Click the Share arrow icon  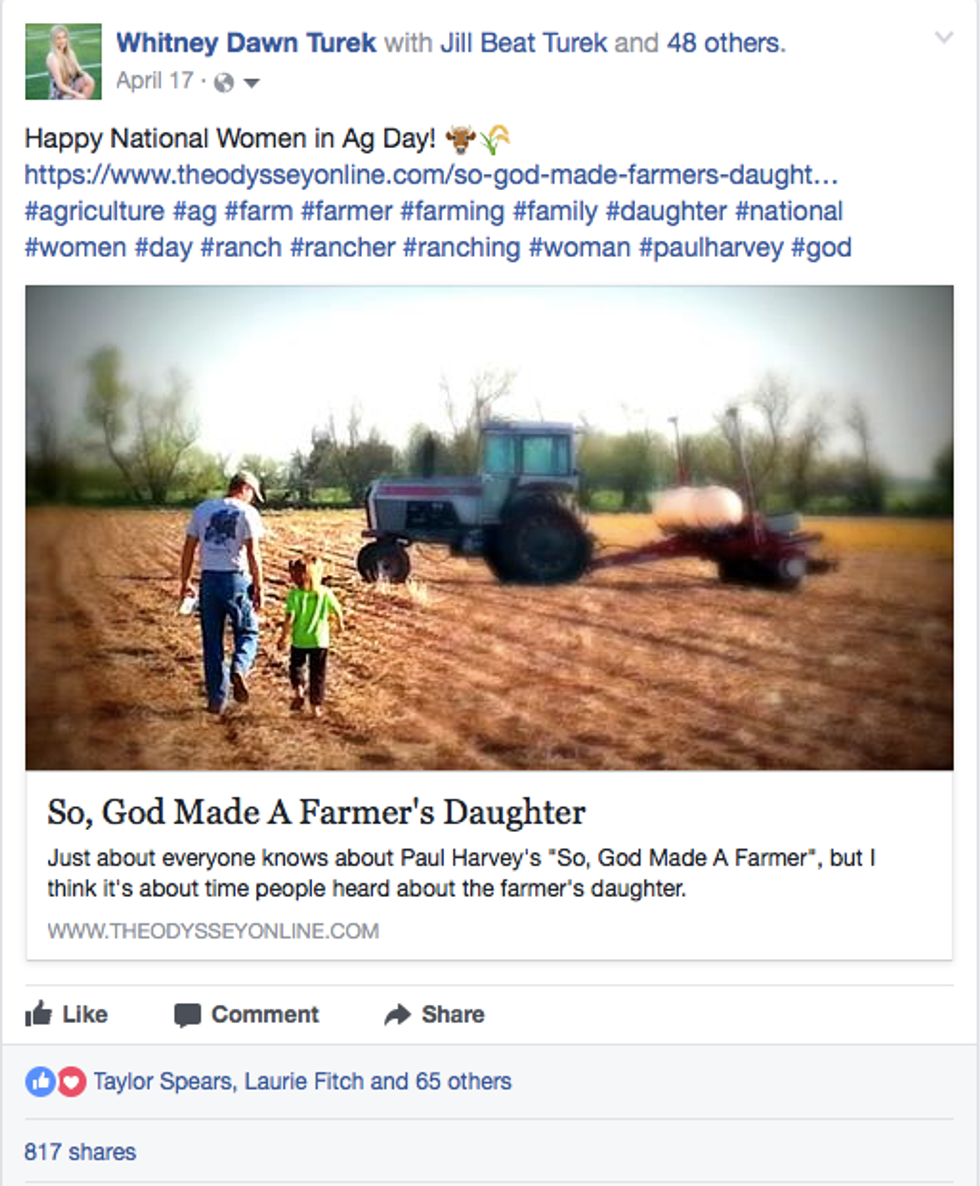(x=397, y=1015)
